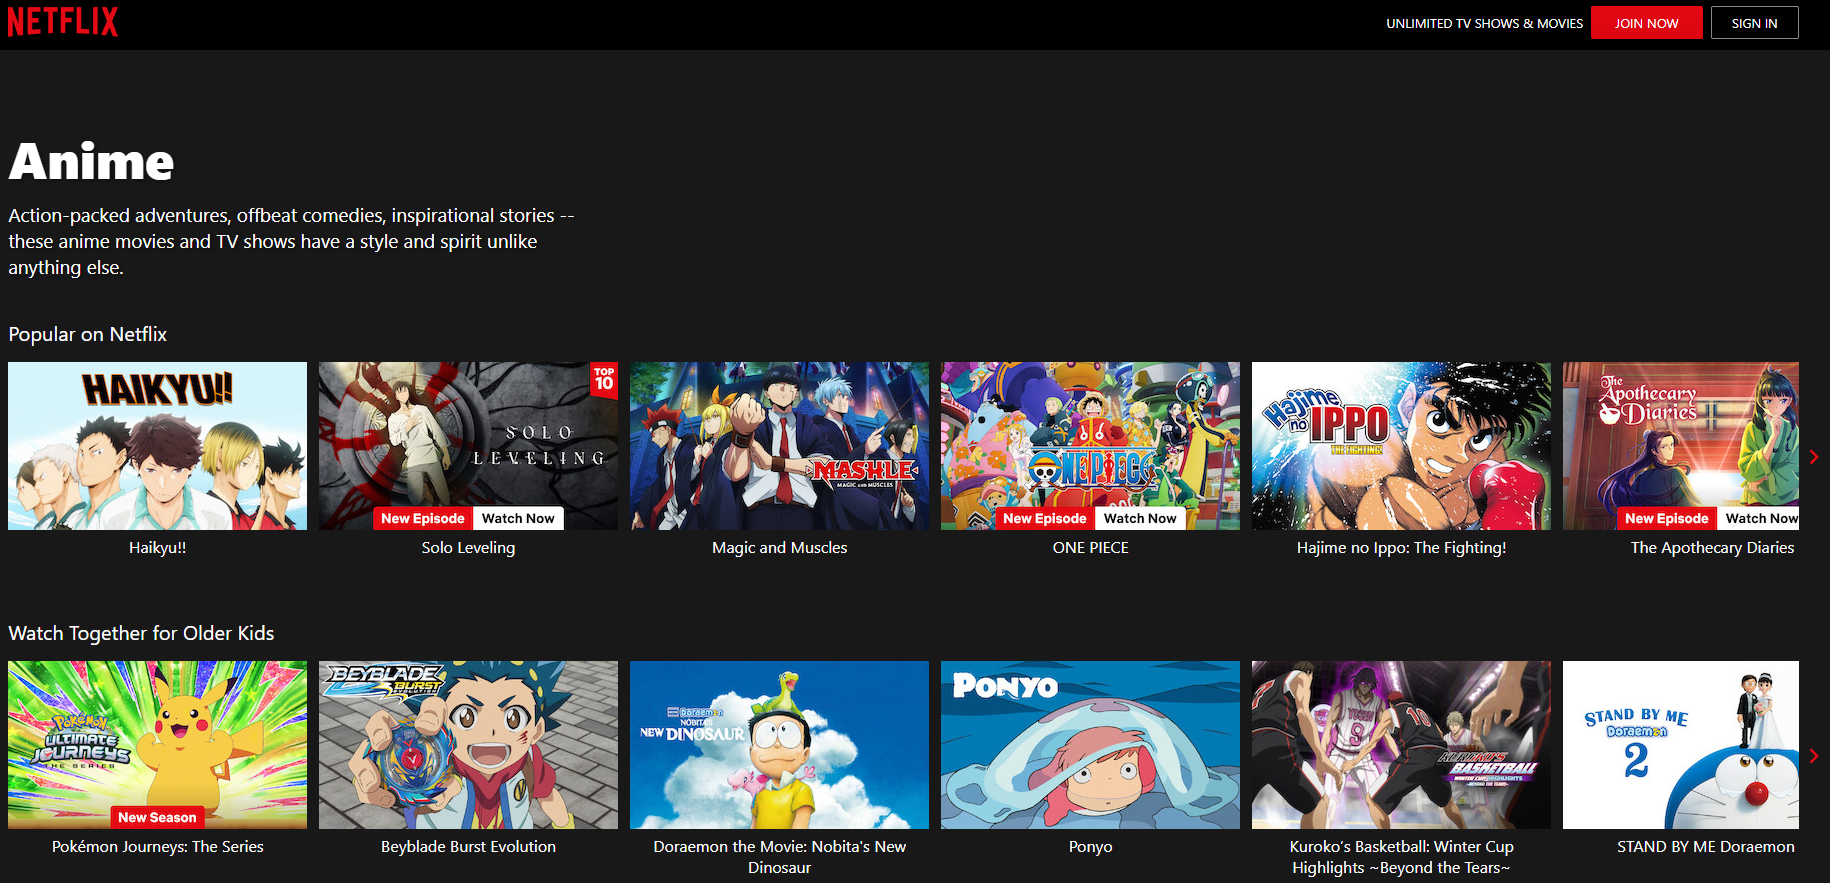The height and width of the screenshot is (883, 1830).
Task: Open the Haikyu!! thumbnail
Action: [157, 445]
